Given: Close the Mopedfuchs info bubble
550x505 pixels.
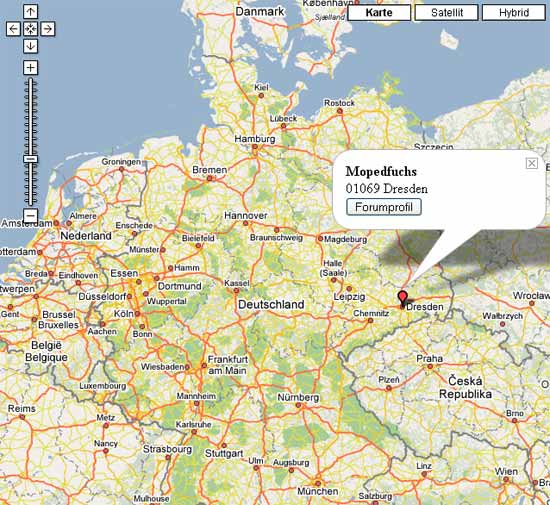Looking at the screenshot, I should coord(532,163).
